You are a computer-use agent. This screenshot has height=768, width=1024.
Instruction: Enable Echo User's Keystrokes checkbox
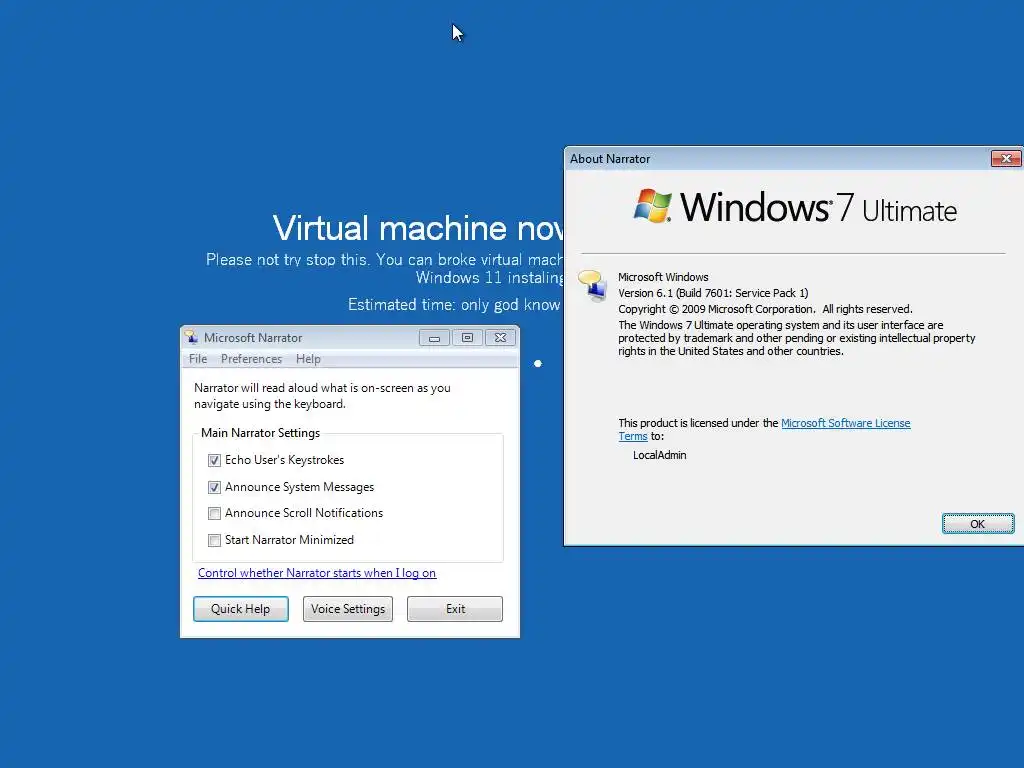tap(214, 460)
